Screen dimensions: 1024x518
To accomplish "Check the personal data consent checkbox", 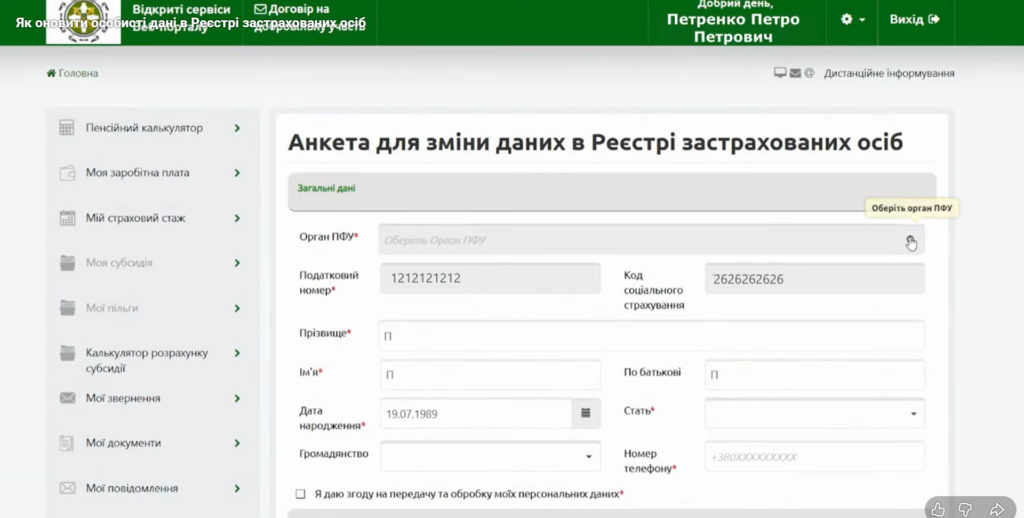I will (300, 494).
